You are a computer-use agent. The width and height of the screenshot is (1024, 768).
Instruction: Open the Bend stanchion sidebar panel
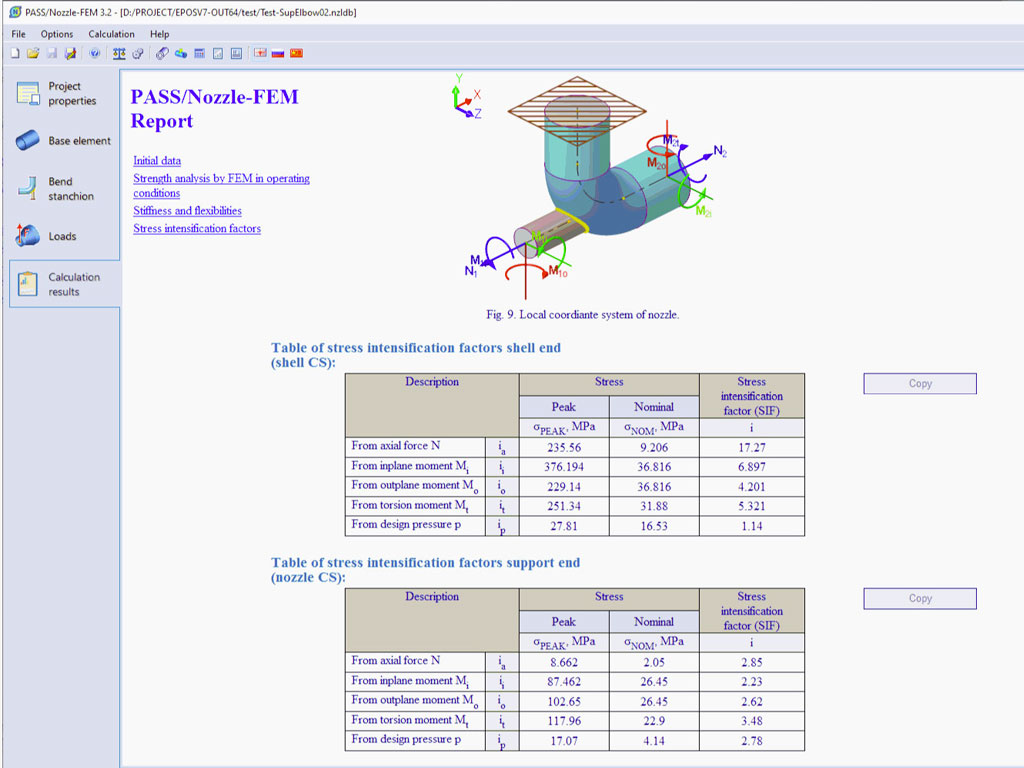[x=60, y=189]
